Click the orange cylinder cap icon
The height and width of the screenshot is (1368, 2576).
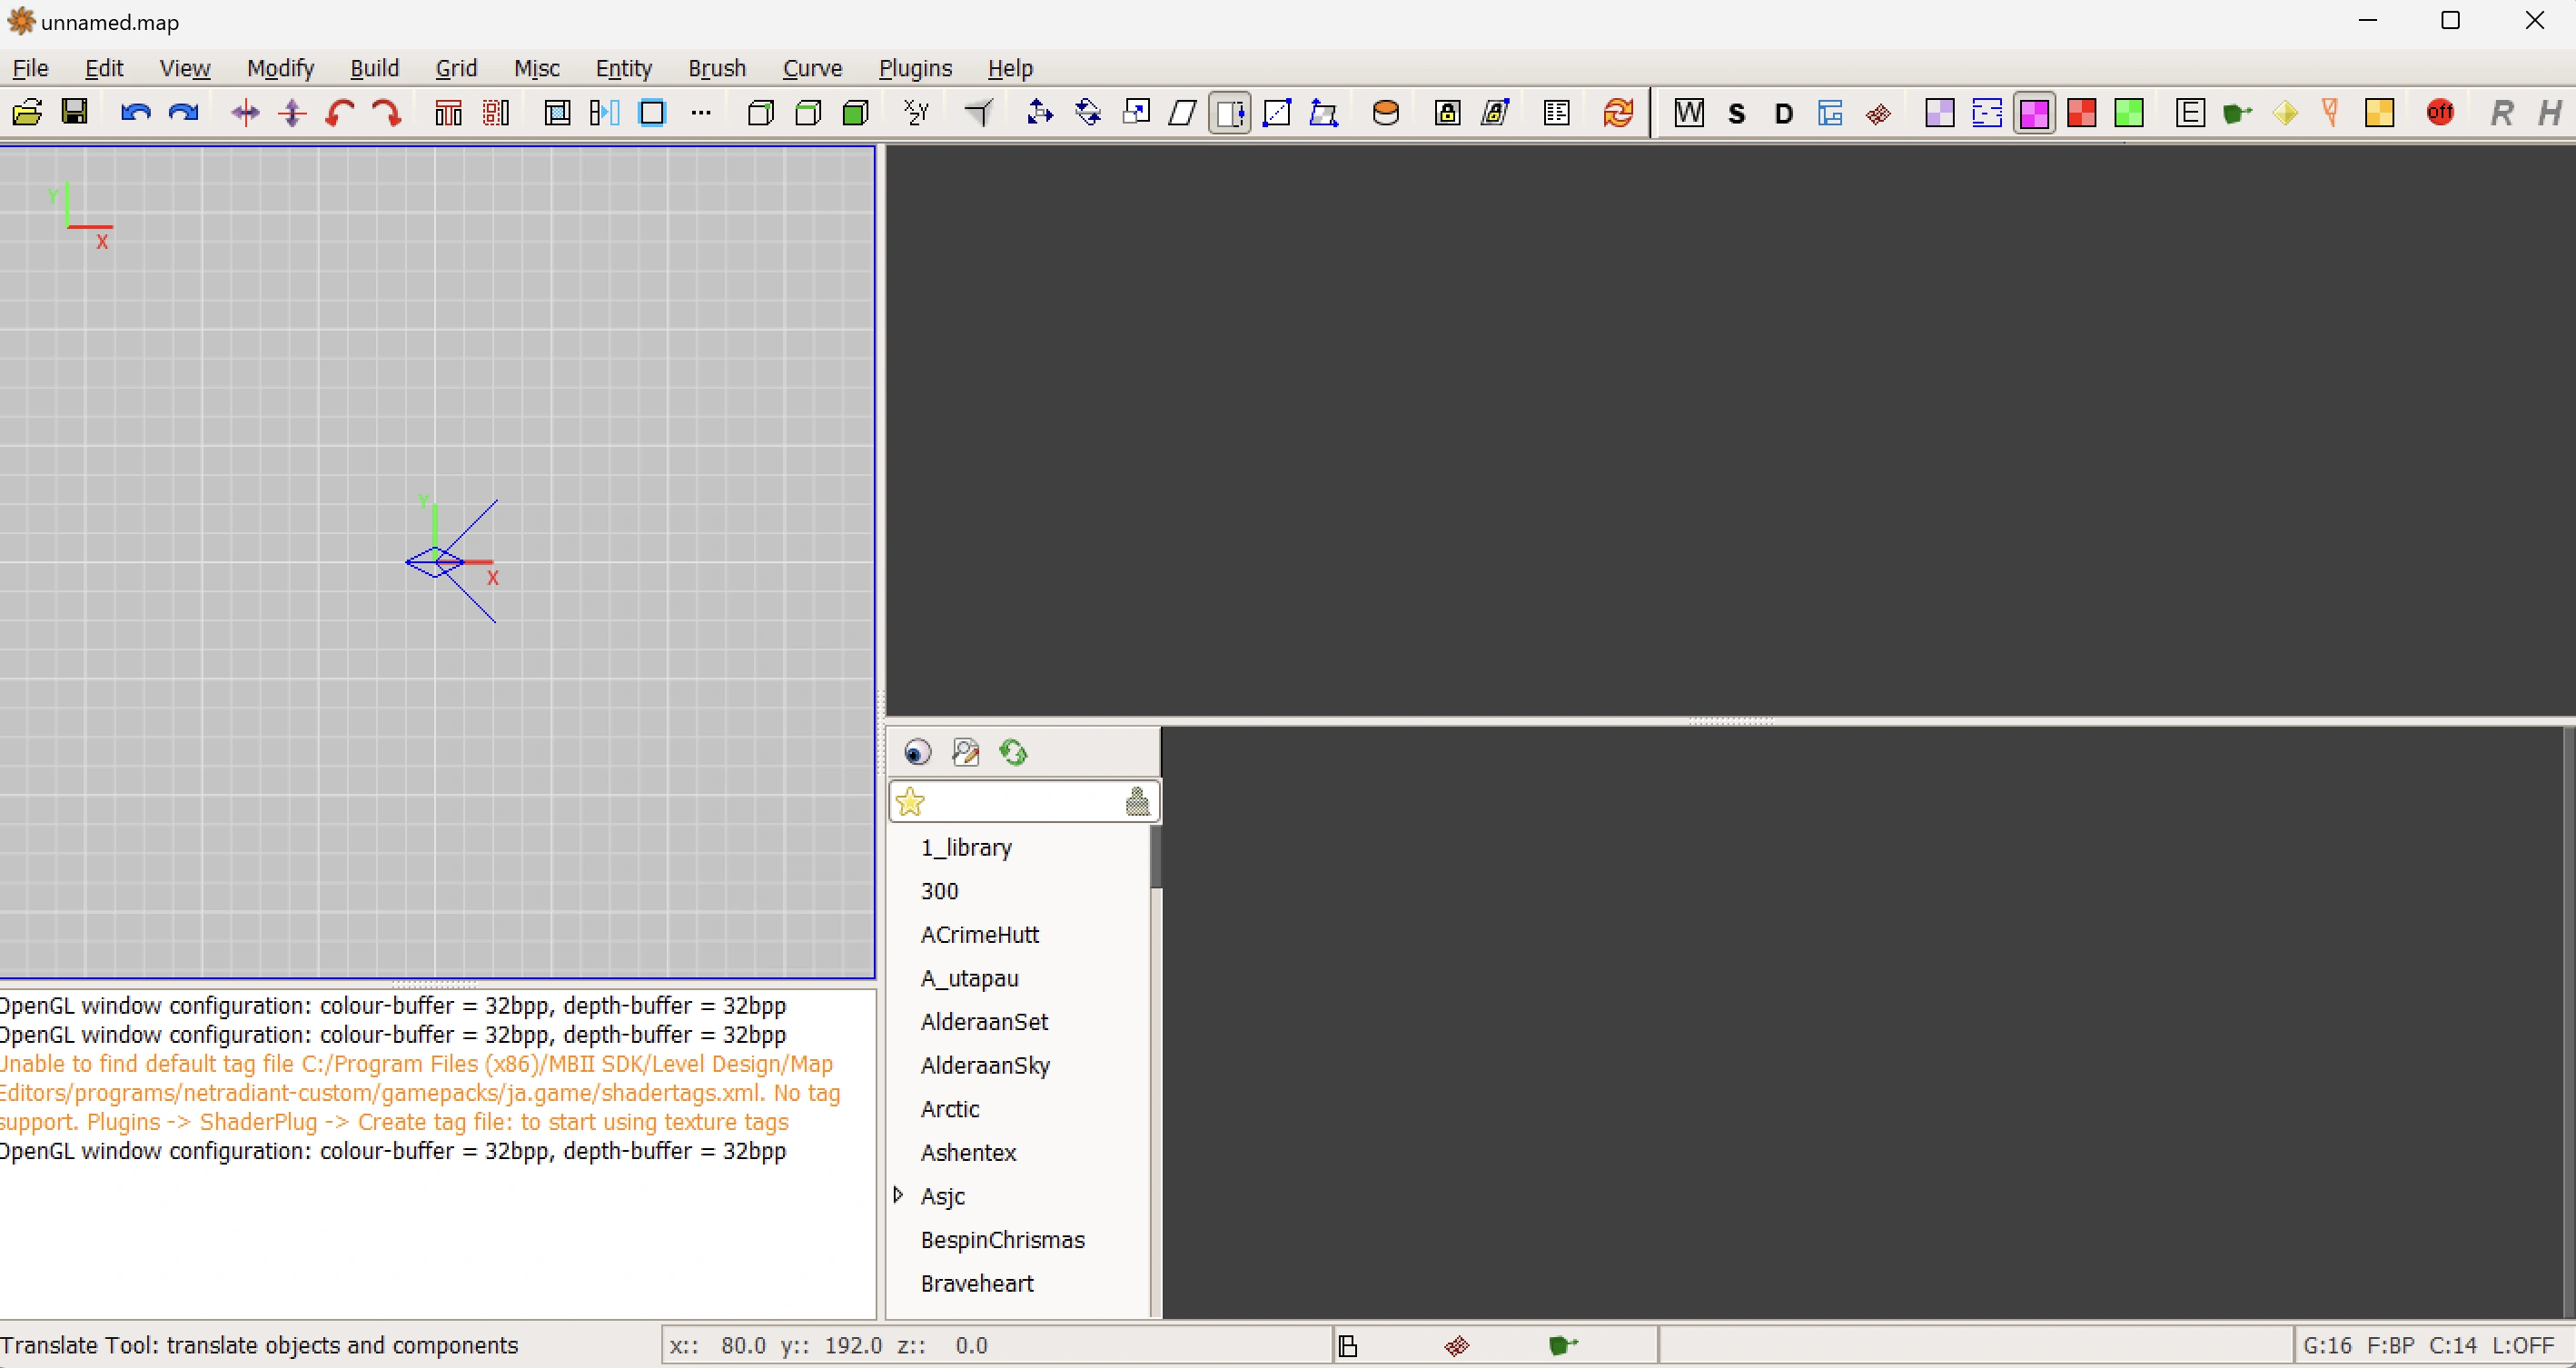tap(1385, 112)
